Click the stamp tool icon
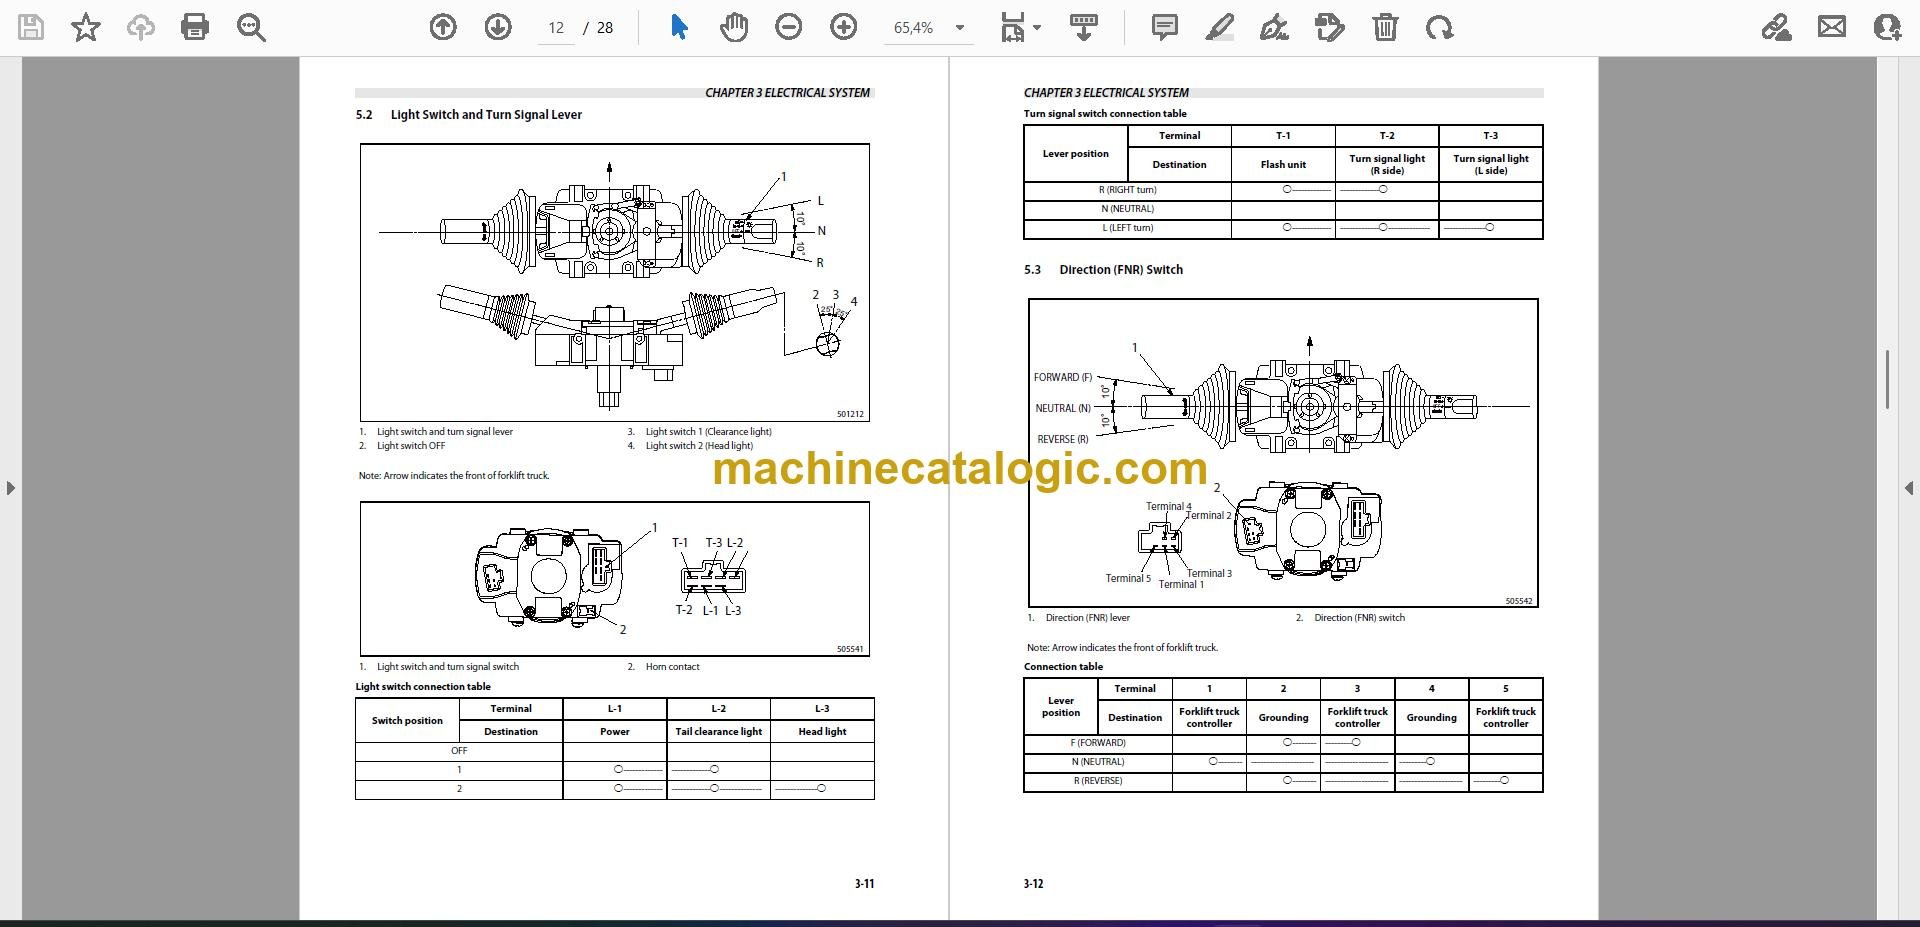1920x927 pixels. coord(1330,27)
